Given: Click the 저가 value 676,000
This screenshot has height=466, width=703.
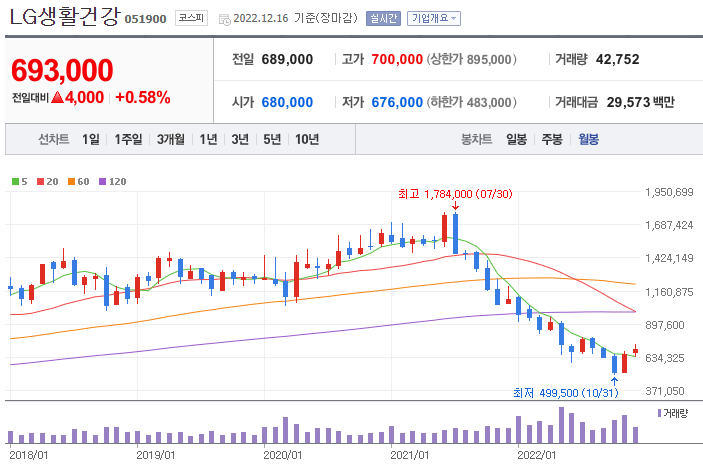Looking at the screenshot, I should 397,102.
